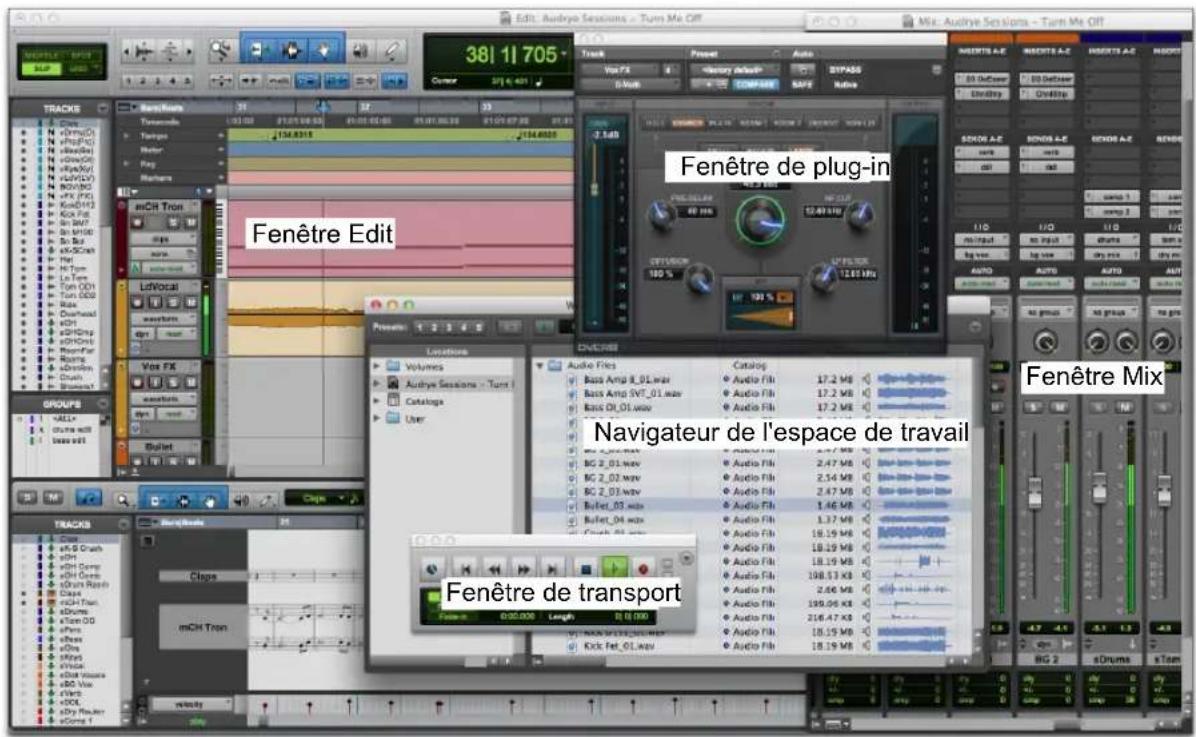Collapse the Audio Files folder
This screenshot has height=737, width=1196.
tap(540, 365)
